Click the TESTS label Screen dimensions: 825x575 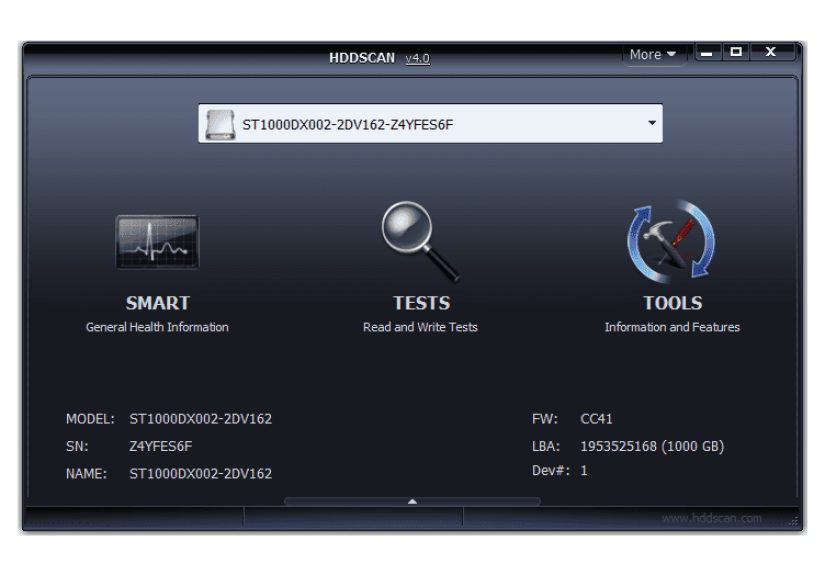pyautogui.click(x=421, y=303)
